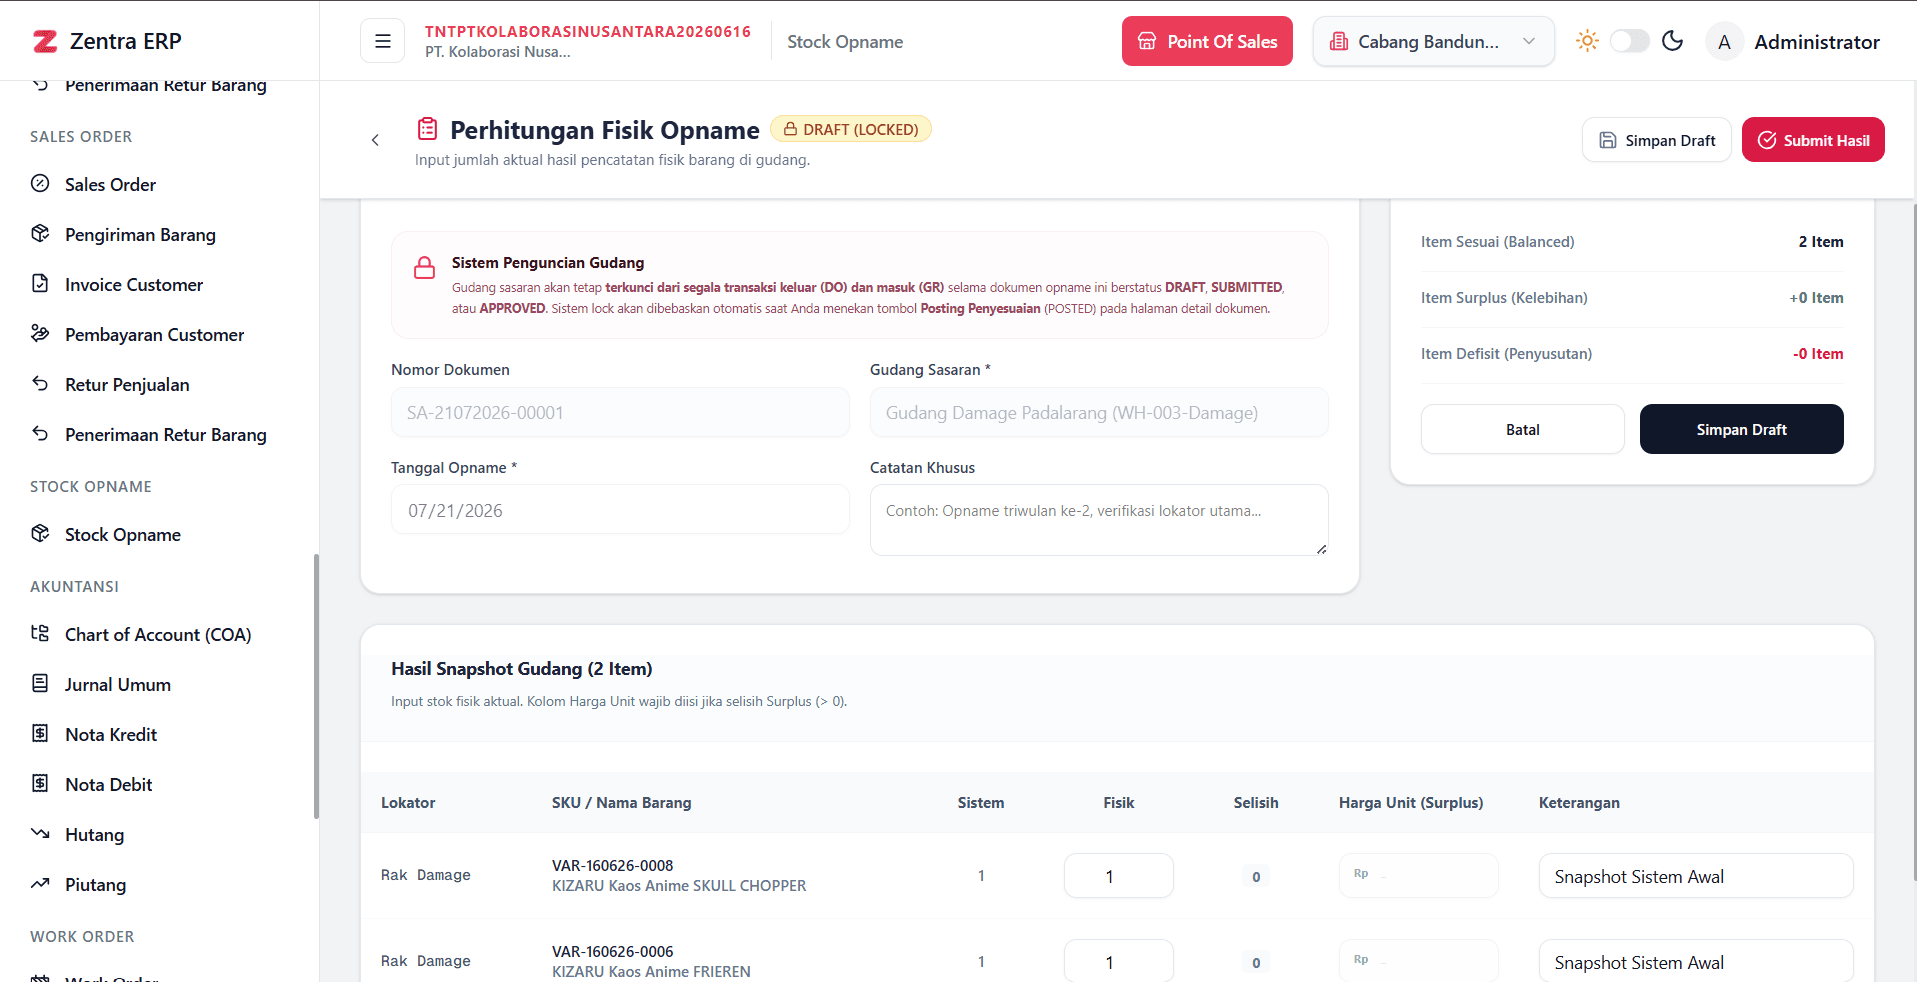The height and width of the screenshot is (982, 1917).
Task: Open Point Of Sales button
Action: [x=1207, y=41]
